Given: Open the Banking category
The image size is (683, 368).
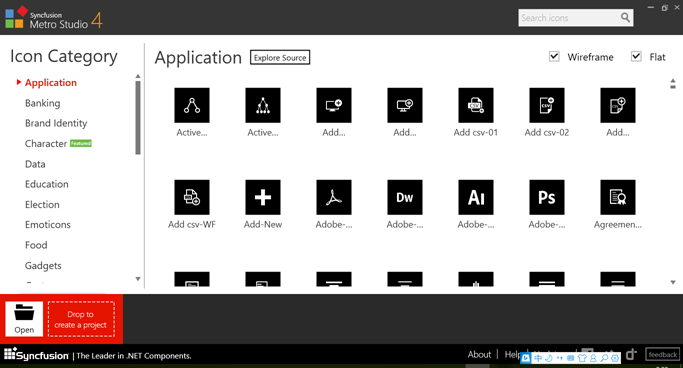Looking at the screenshot, I should click(43, 103).
